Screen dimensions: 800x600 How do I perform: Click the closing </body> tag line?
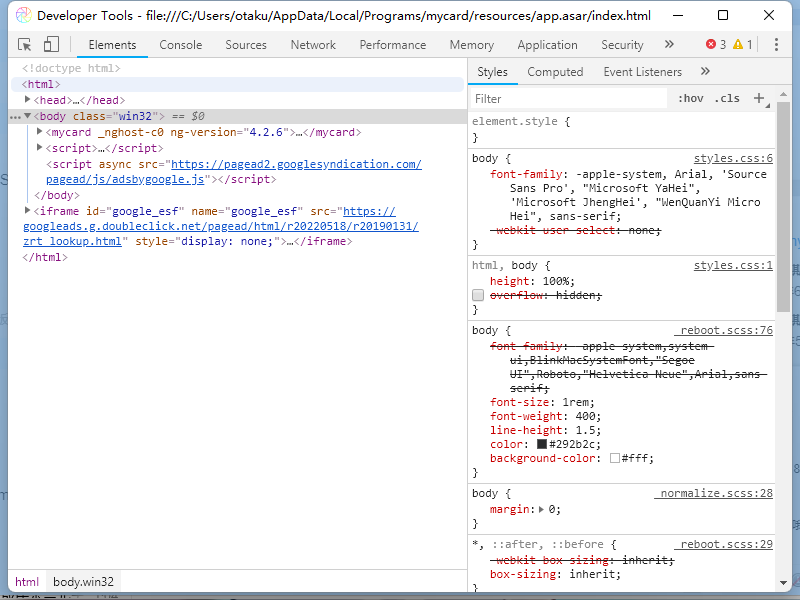57,195
